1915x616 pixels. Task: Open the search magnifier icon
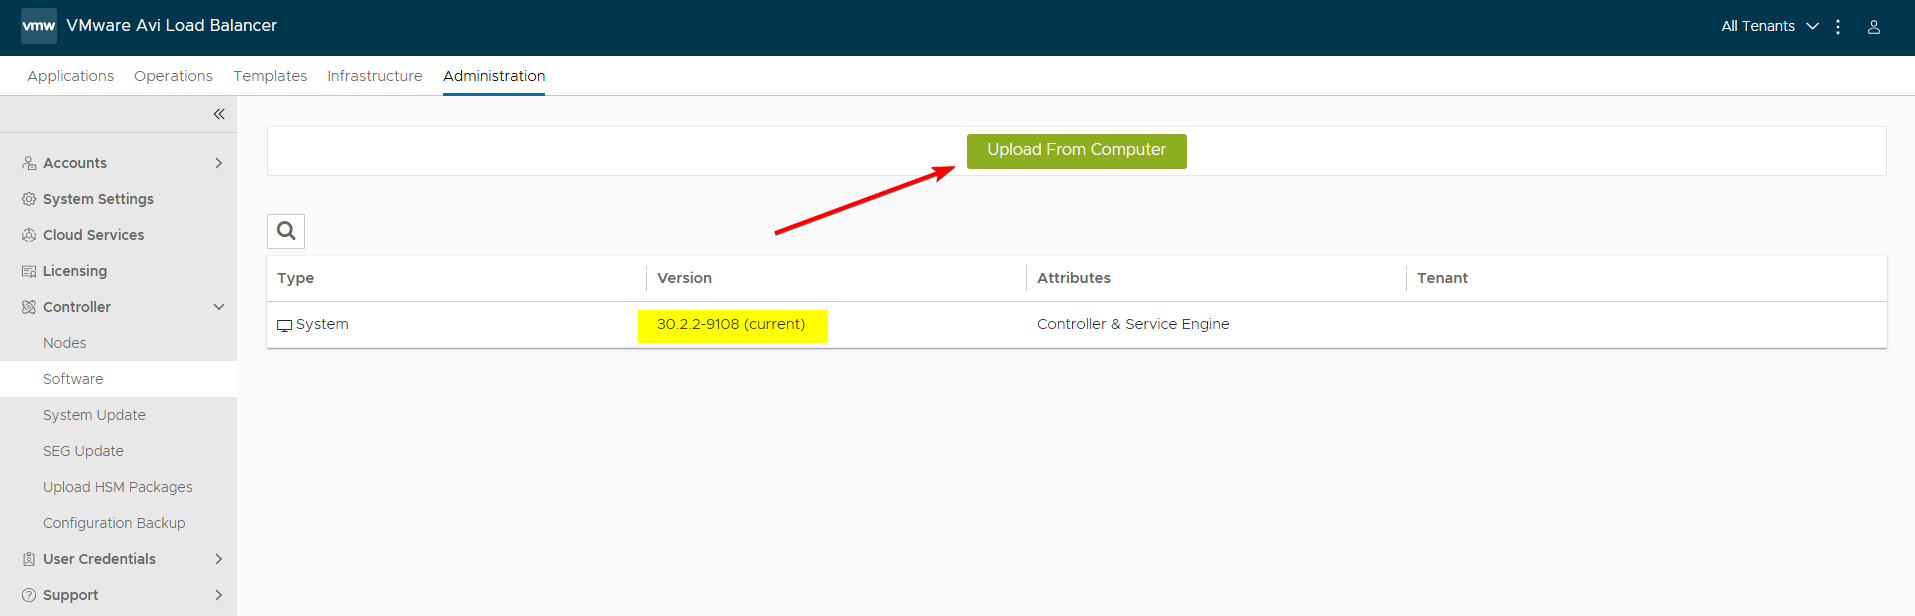coord(286,231)
